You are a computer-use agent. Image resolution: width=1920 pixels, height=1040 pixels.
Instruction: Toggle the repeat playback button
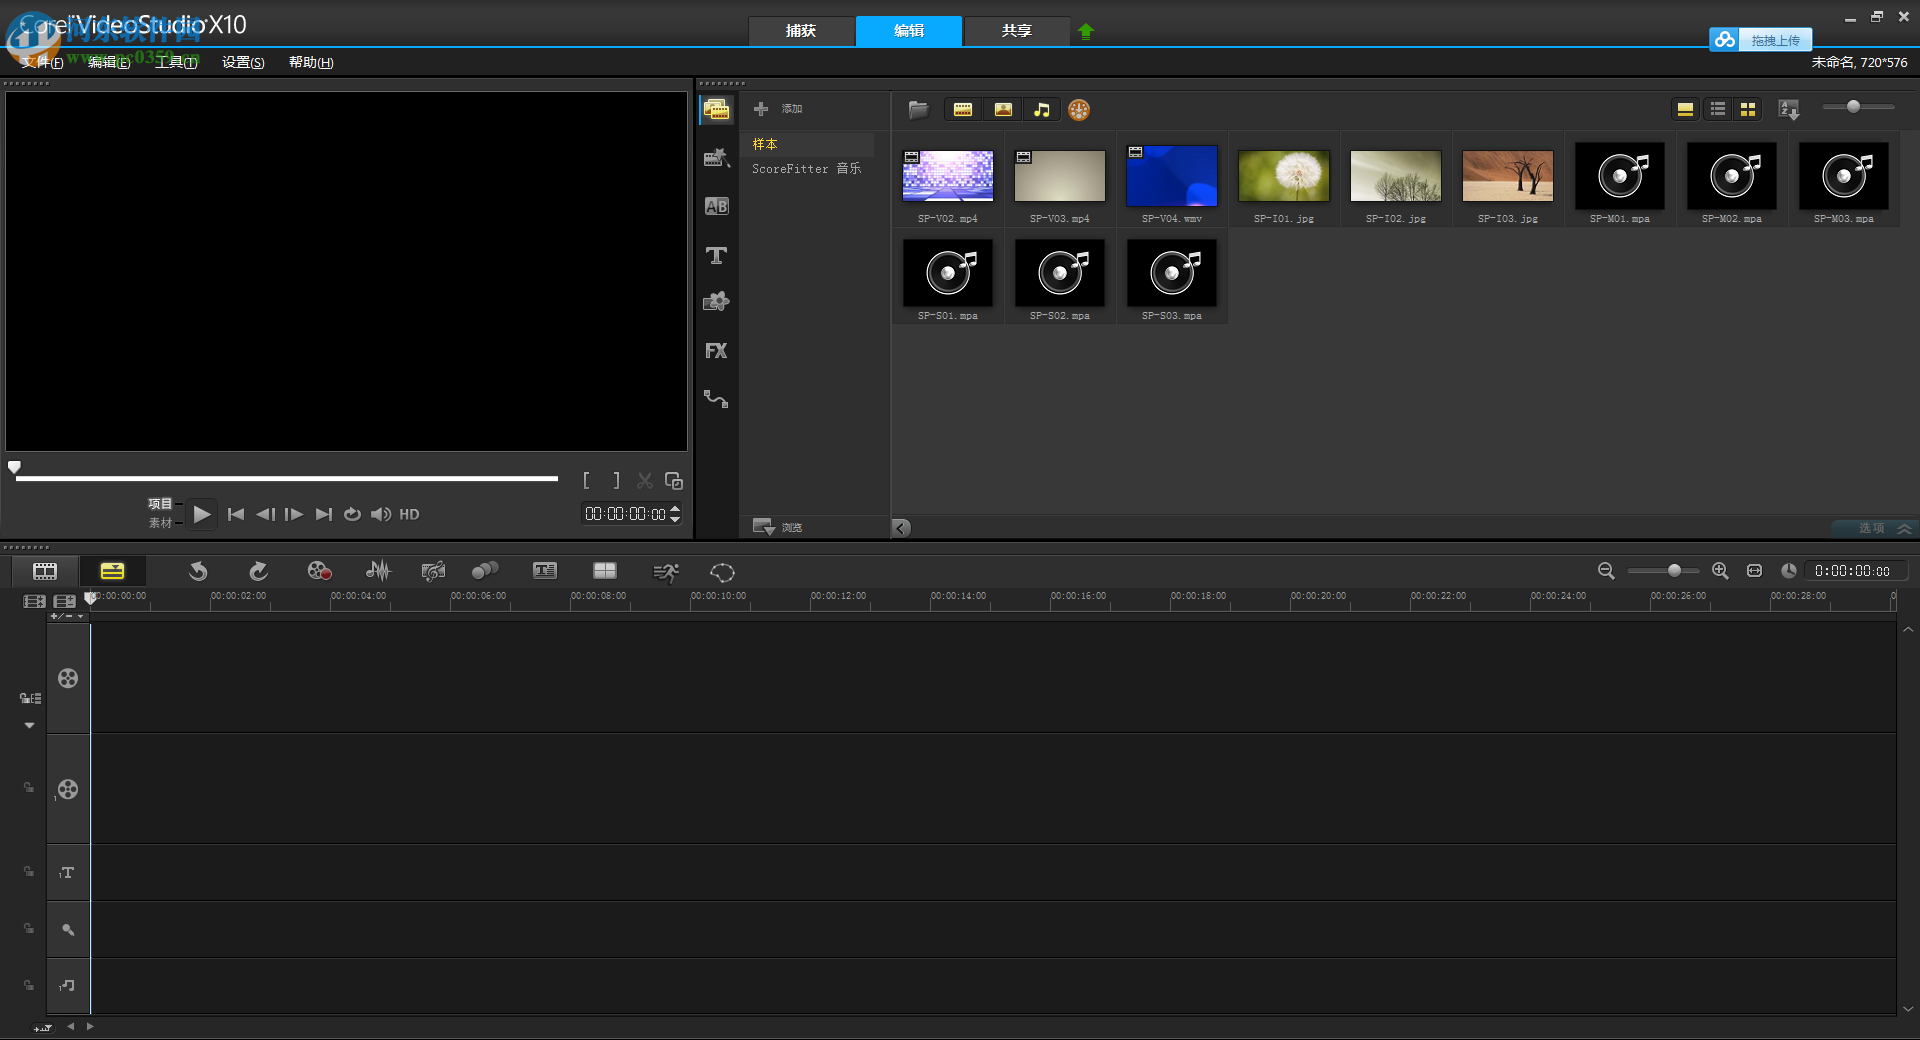click(352, 514)
